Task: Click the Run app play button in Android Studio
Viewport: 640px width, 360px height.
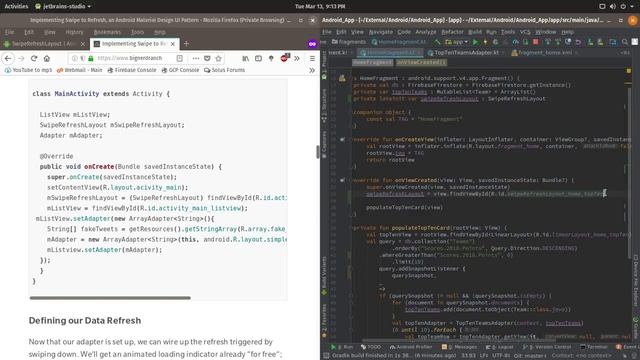Action: click(475, 42)
